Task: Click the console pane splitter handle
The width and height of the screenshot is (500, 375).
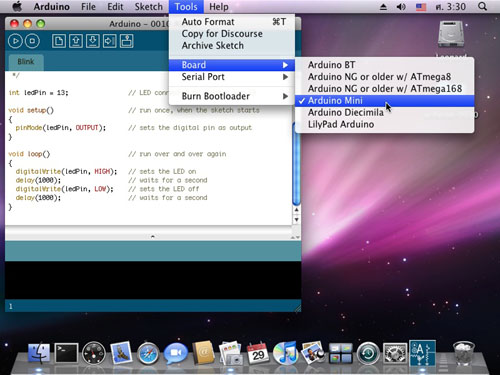Action: point(153,236)
